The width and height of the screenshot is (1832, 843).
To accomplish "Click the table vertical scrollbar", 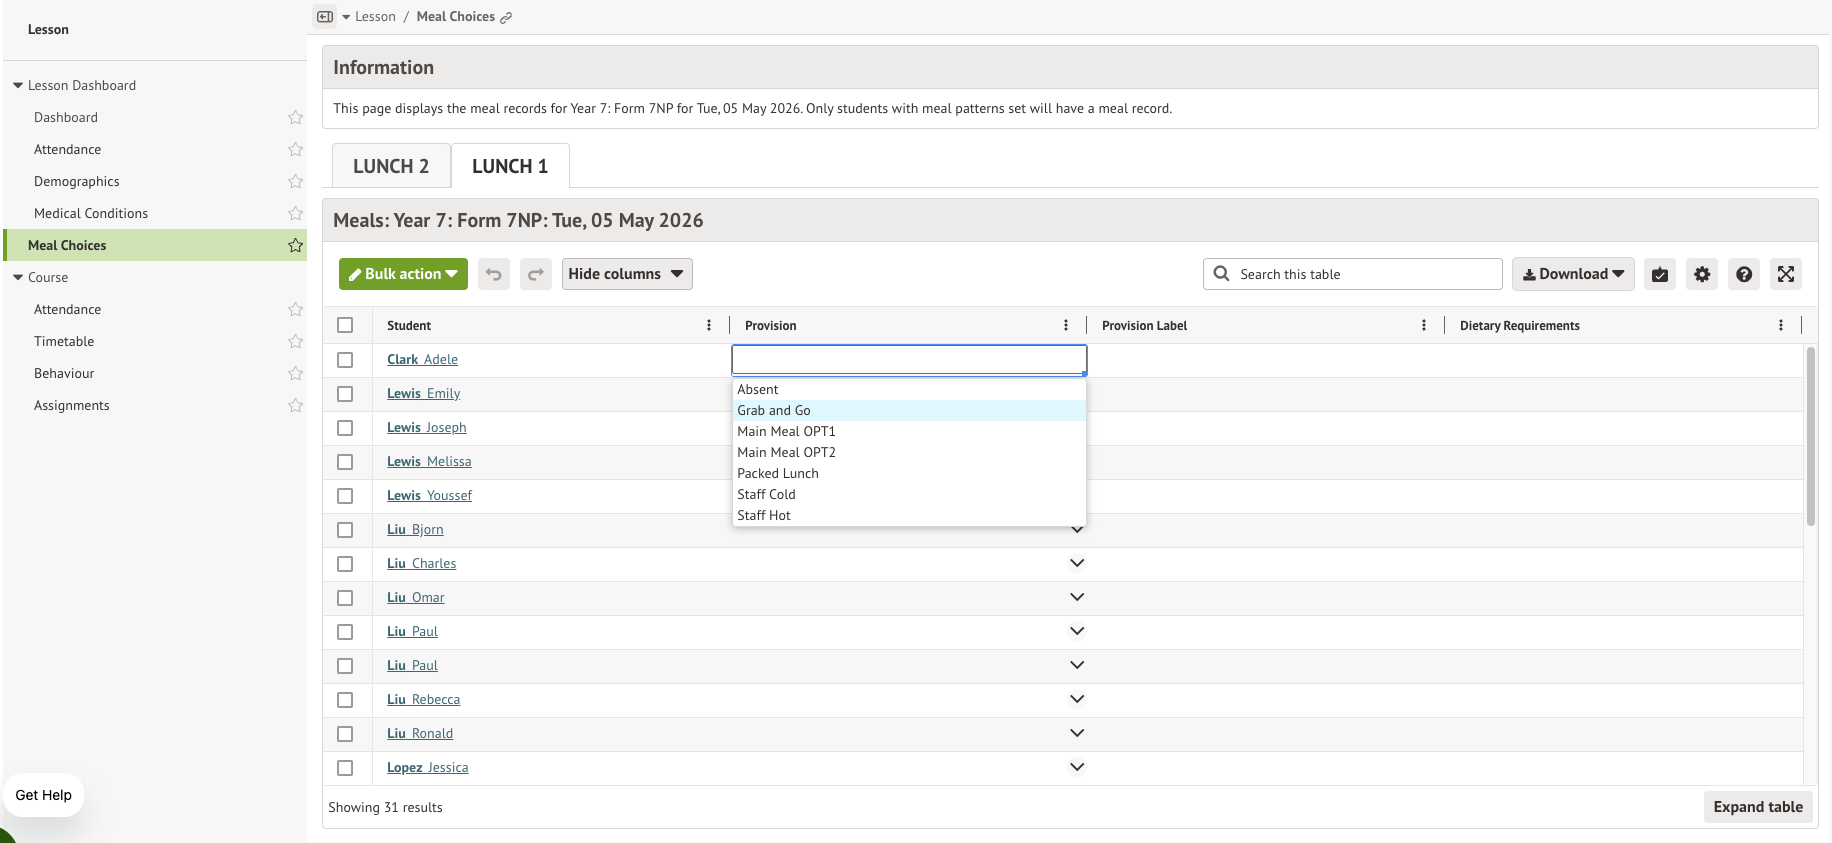I will point(1811,437).
